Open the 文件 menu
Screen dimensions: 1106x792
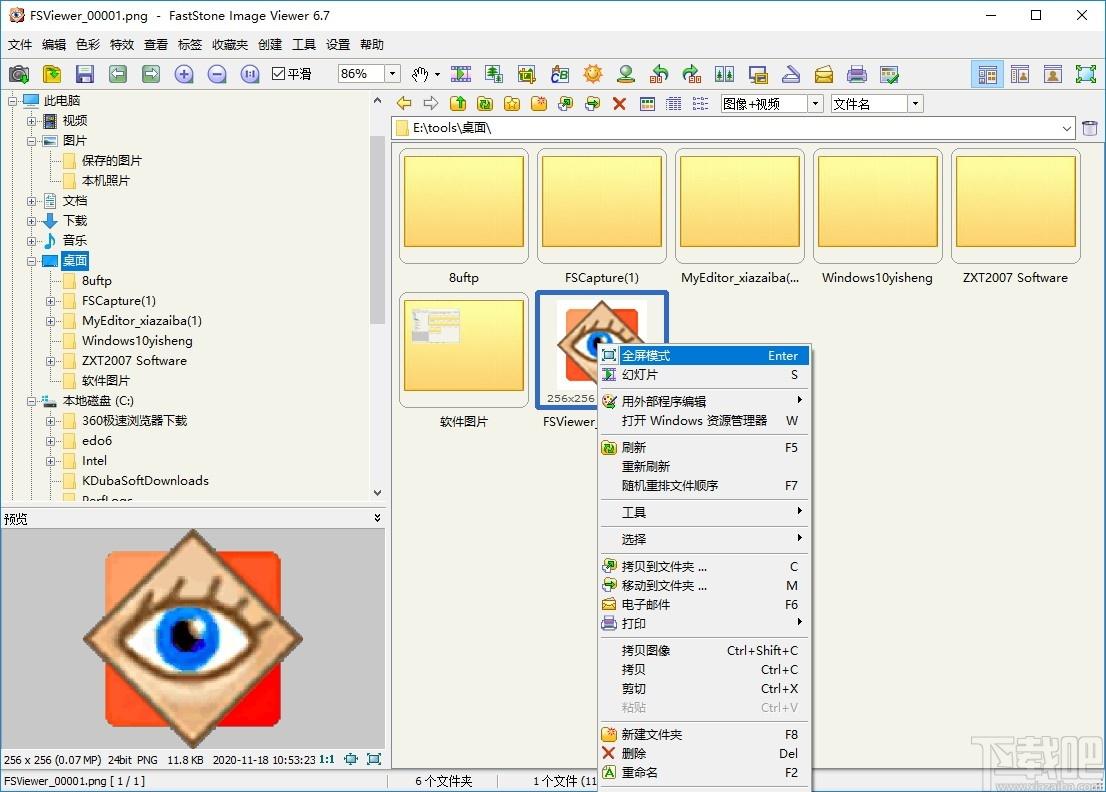tap(20, 44)
